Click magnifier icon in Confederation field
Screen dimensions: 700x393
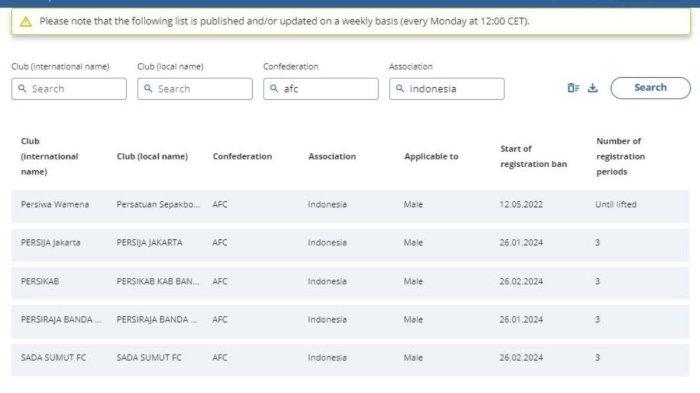[x=274, y=88]
